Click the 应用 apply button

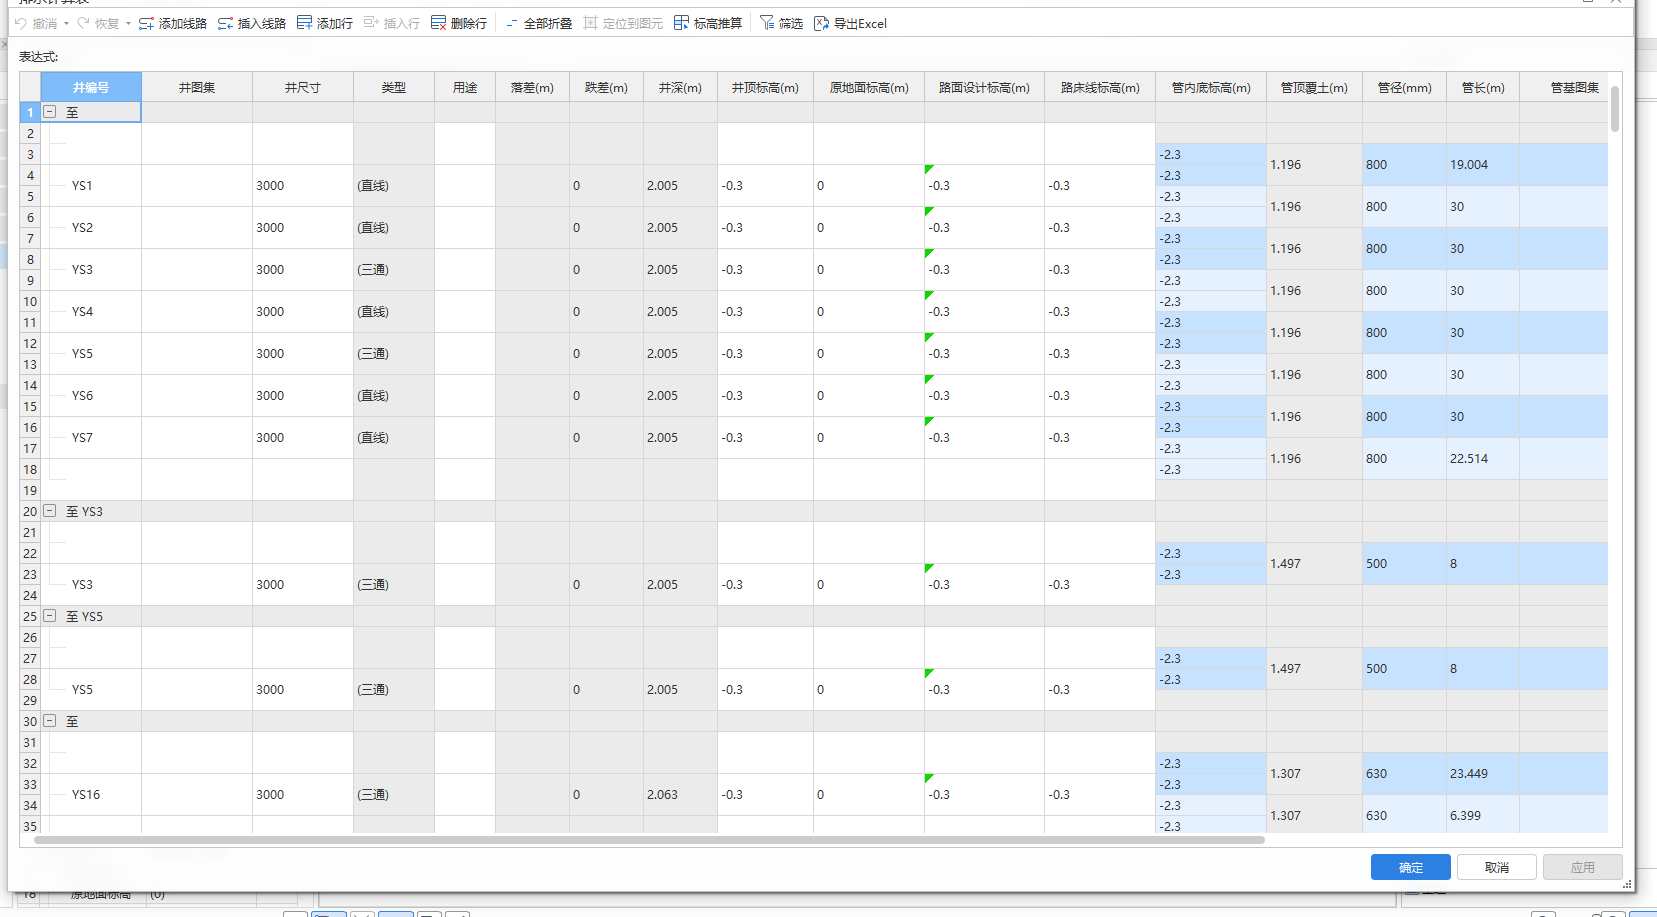click(1583, 867)
